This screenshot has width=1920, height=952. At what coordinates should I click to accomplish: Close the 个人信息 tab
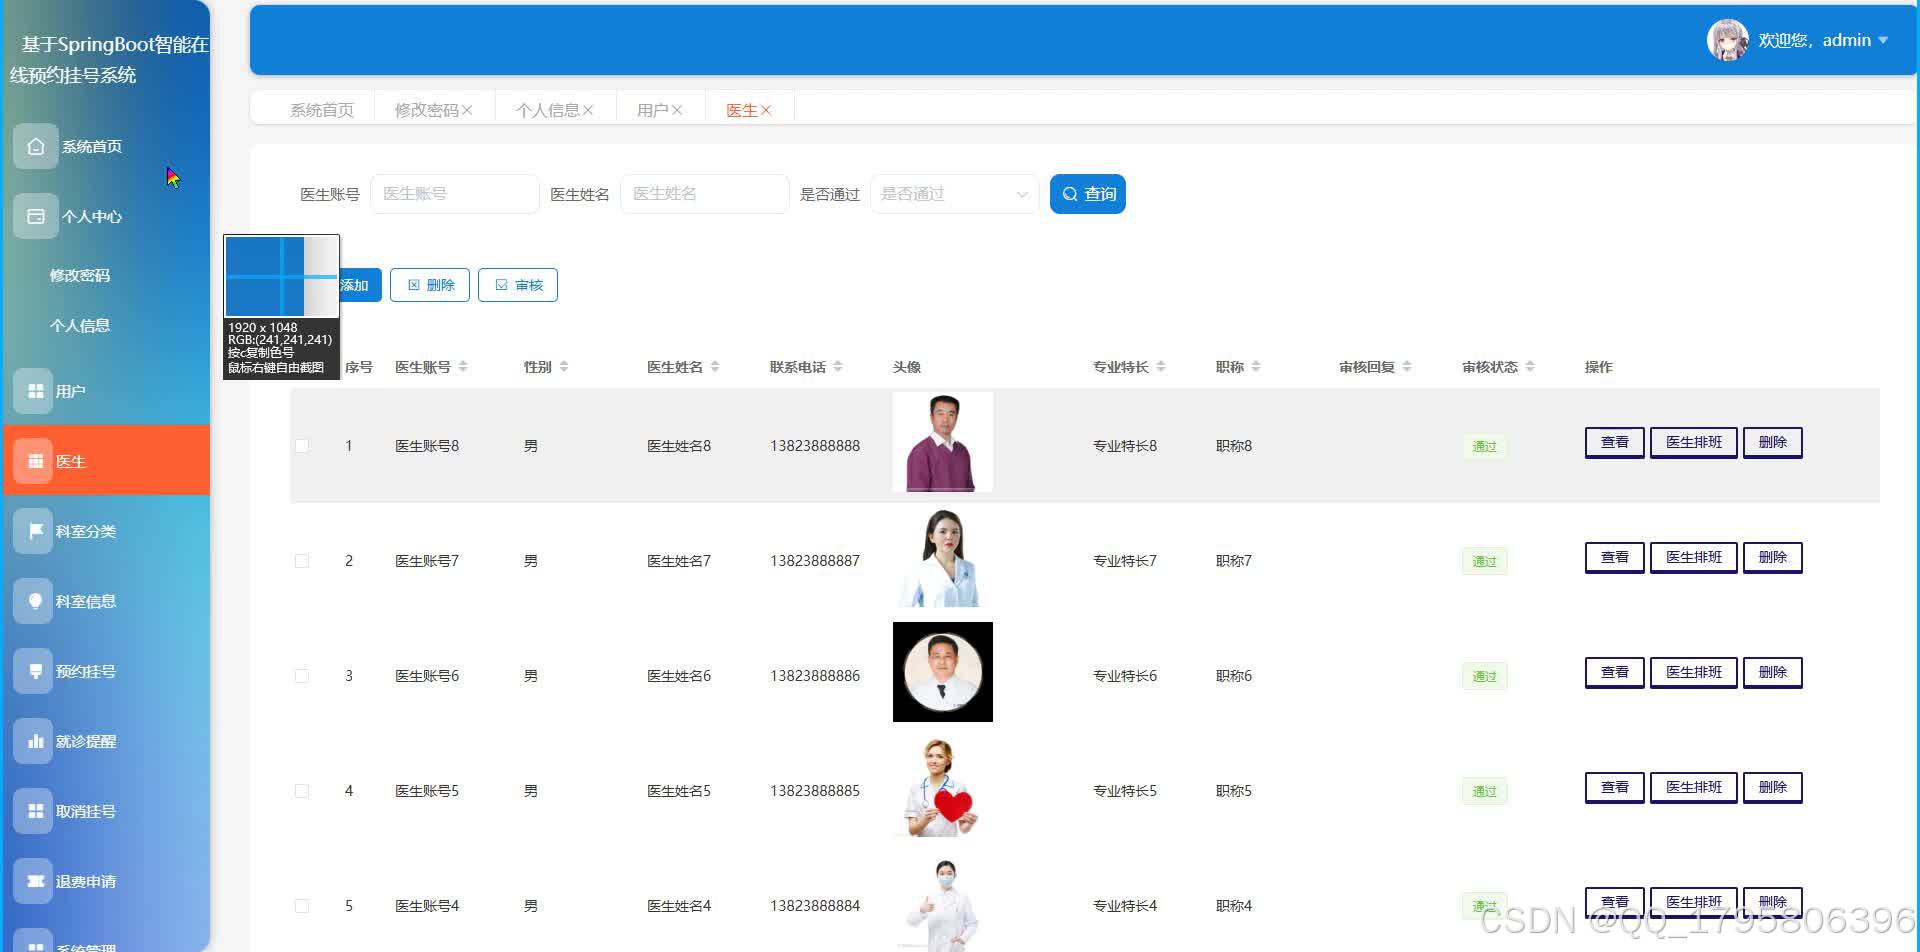click(x=588, y=110)
